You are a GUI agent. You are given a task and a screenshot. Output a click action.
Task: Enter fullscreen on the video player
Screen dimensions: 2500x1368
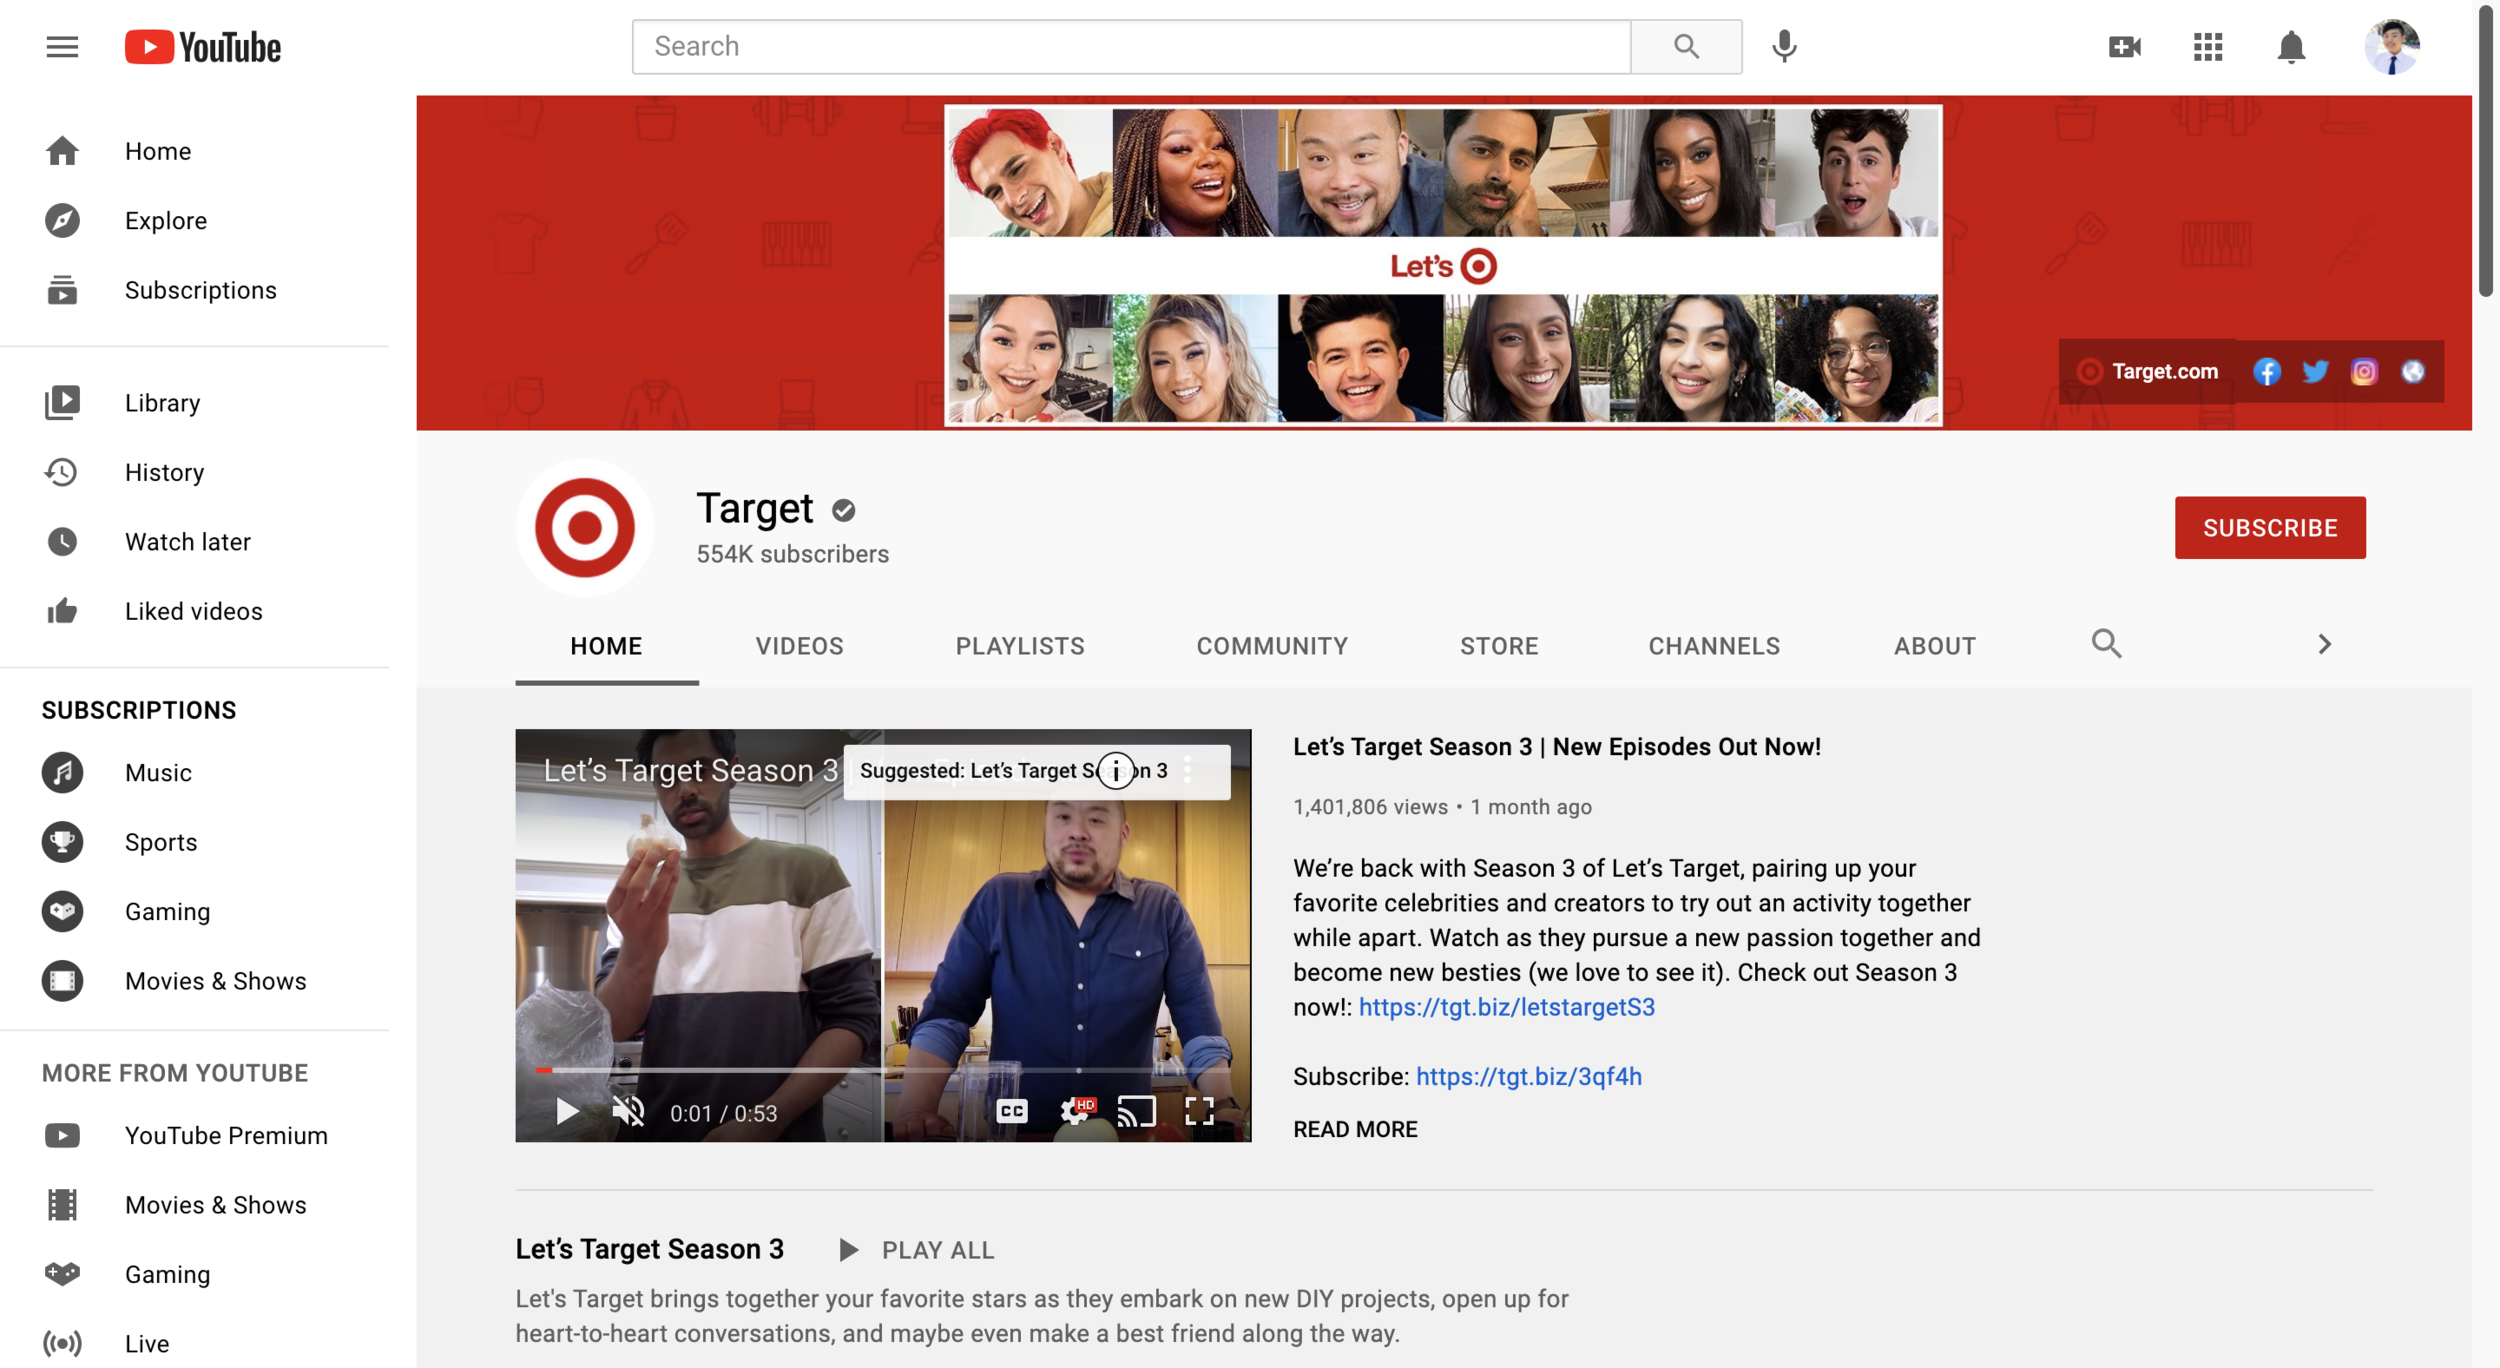1199,1111
